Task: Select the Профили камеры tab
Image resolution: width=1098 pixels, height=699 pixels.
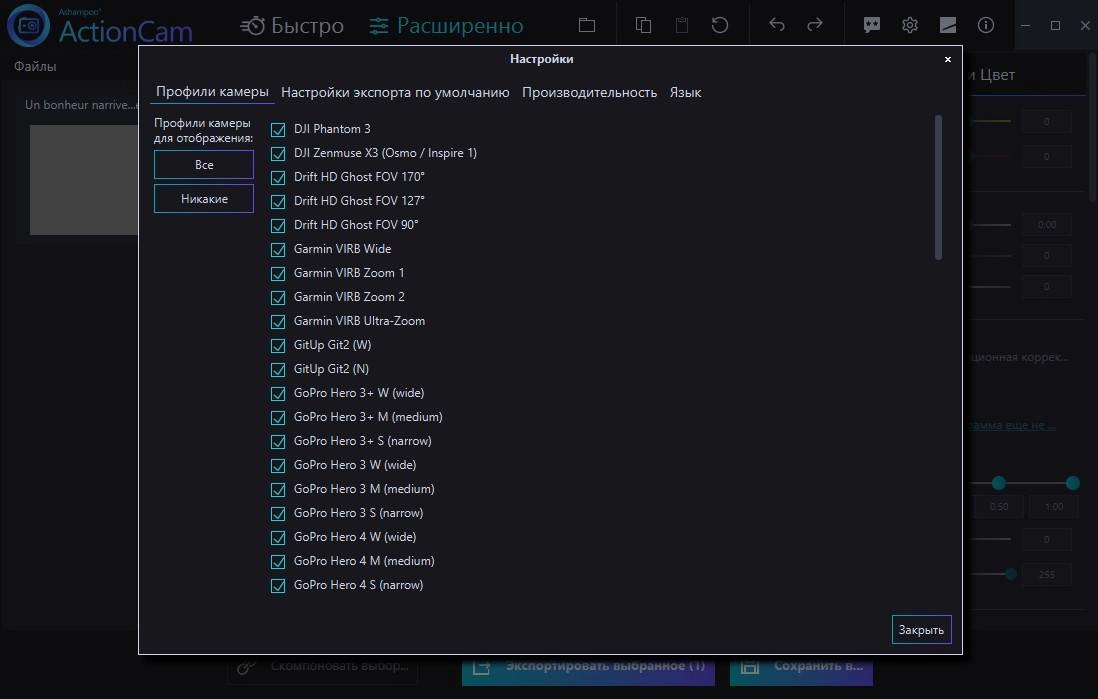Action: [212, 92]
